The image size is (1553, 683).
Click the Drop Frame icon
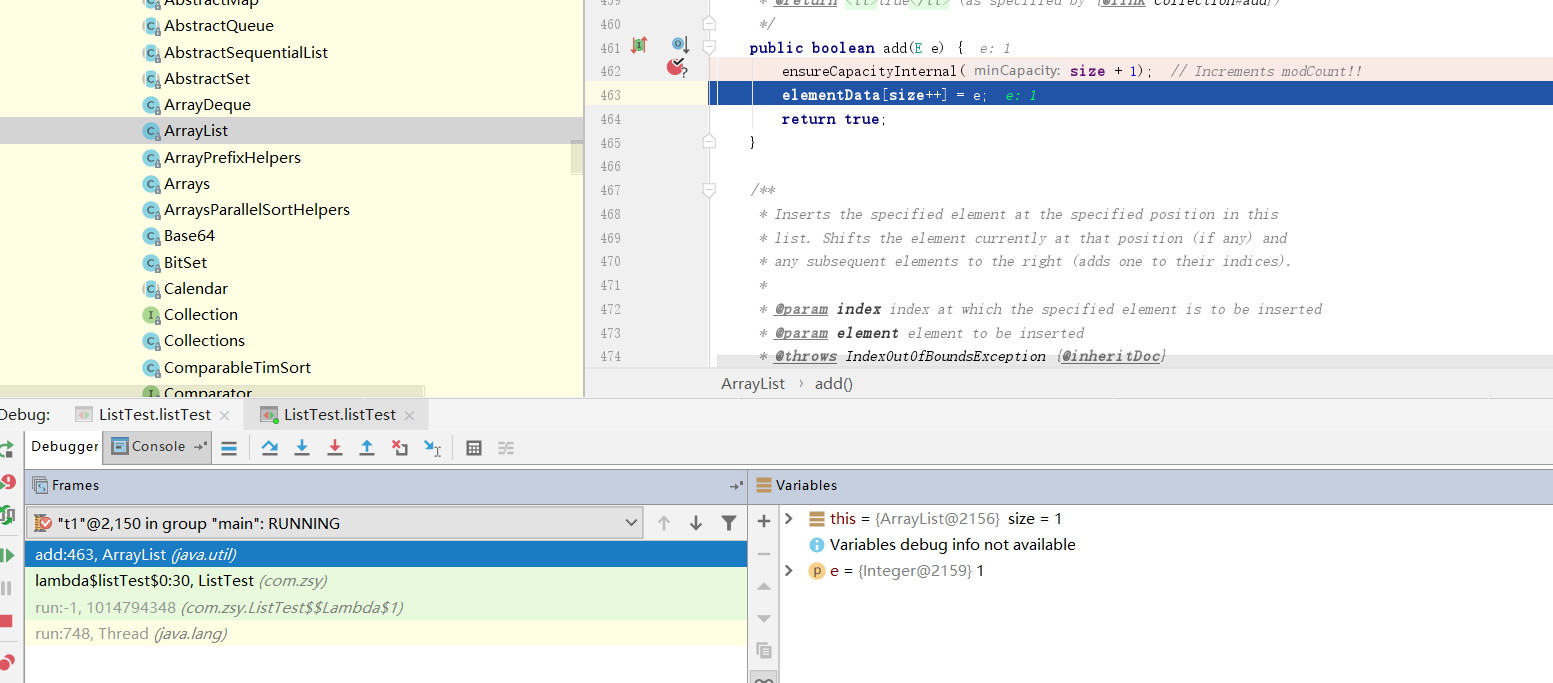pyautogui.click(x=400, y=448)
